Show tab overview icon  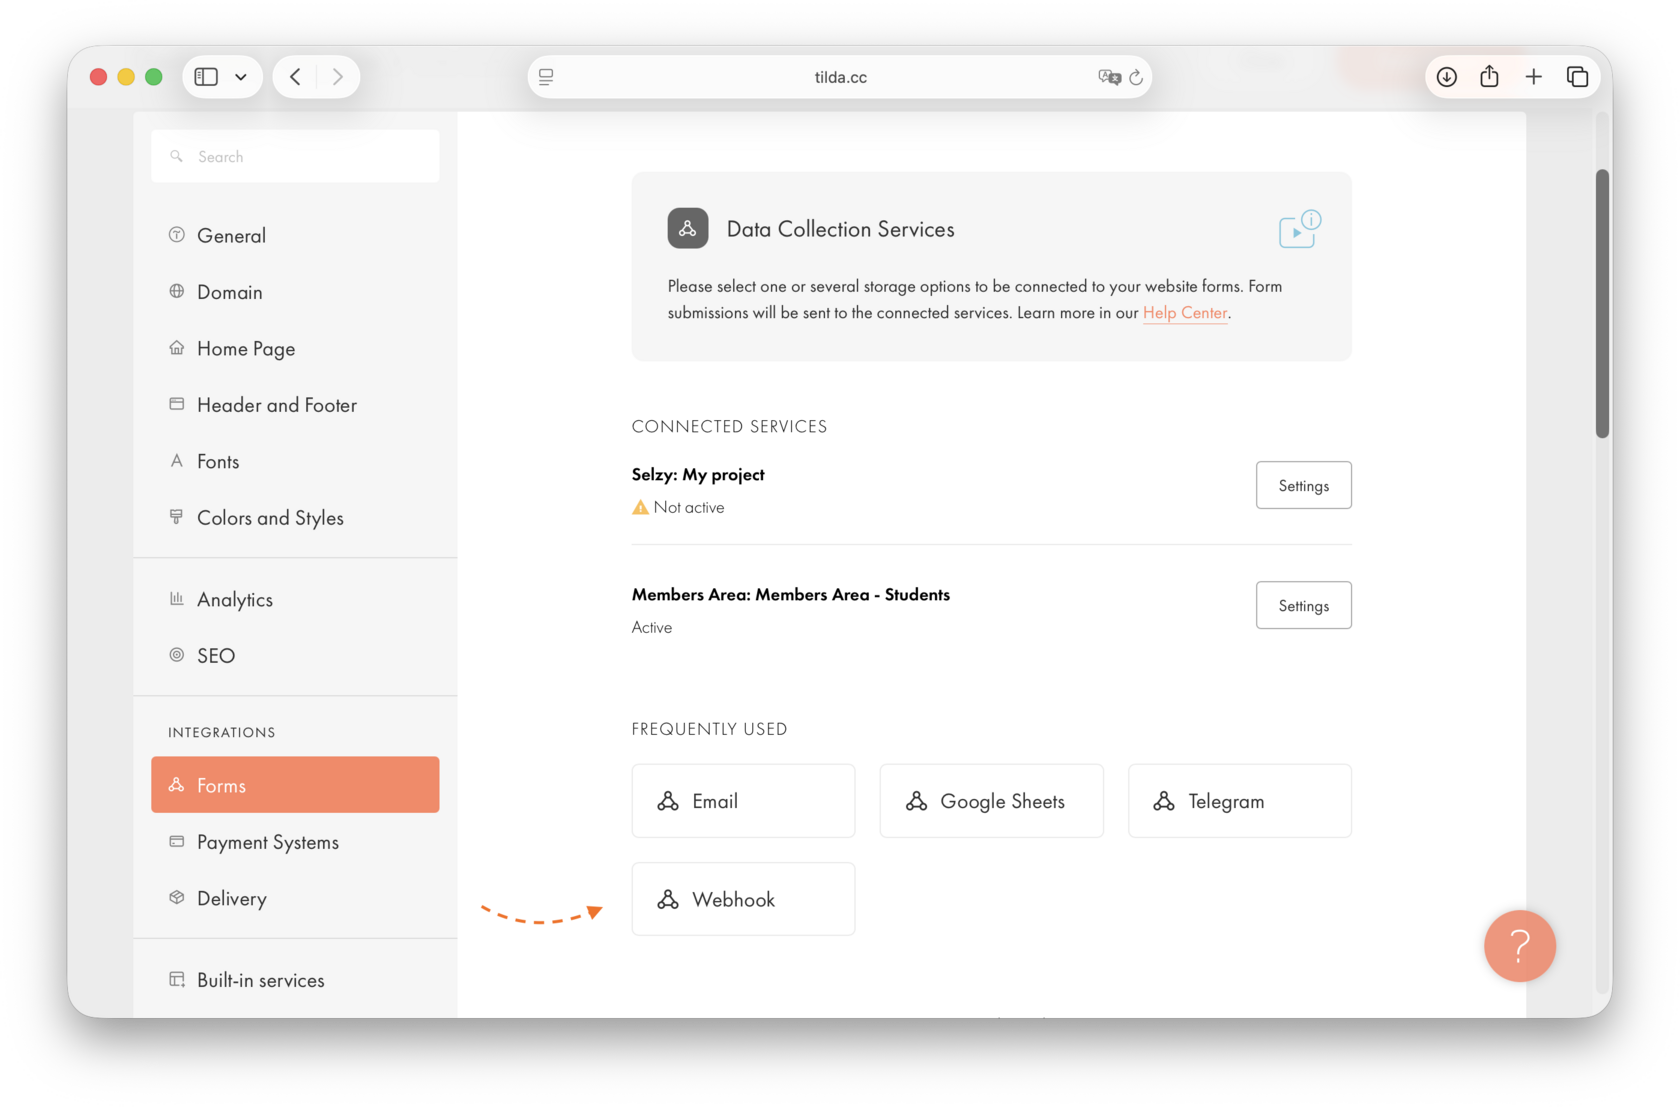[x=1577, y=77]
